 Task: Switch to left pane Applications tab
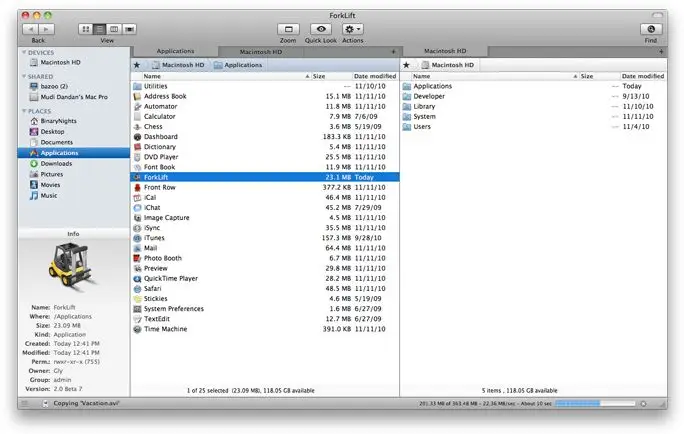click(175, 51)
